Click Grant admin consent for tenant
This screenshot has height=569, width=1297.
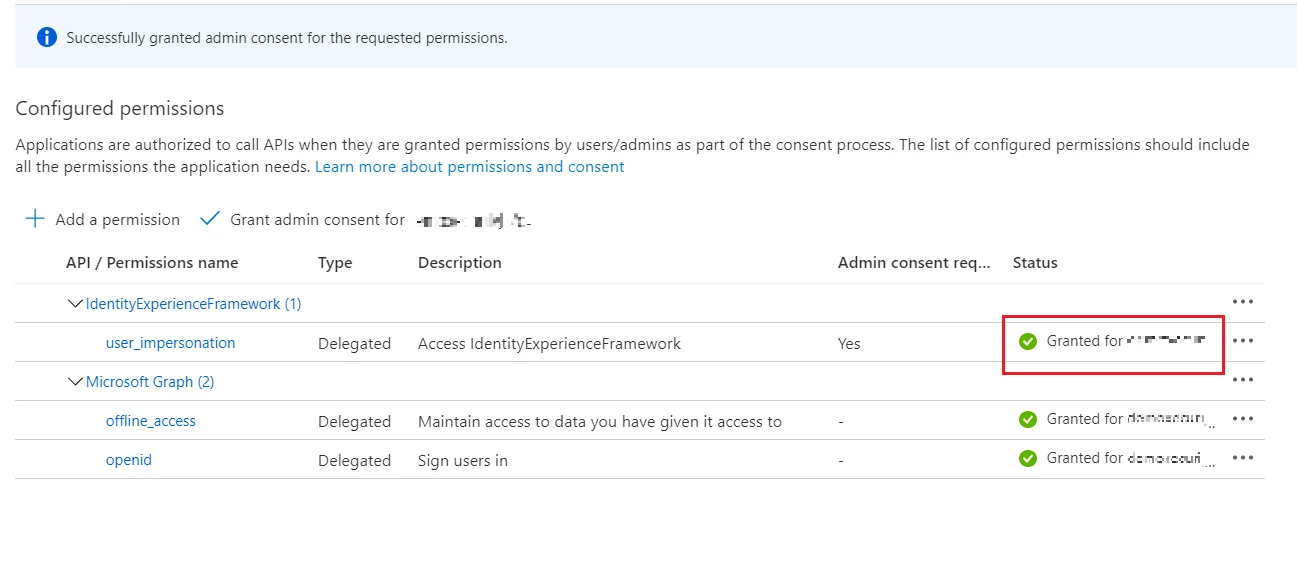[367, 219]
